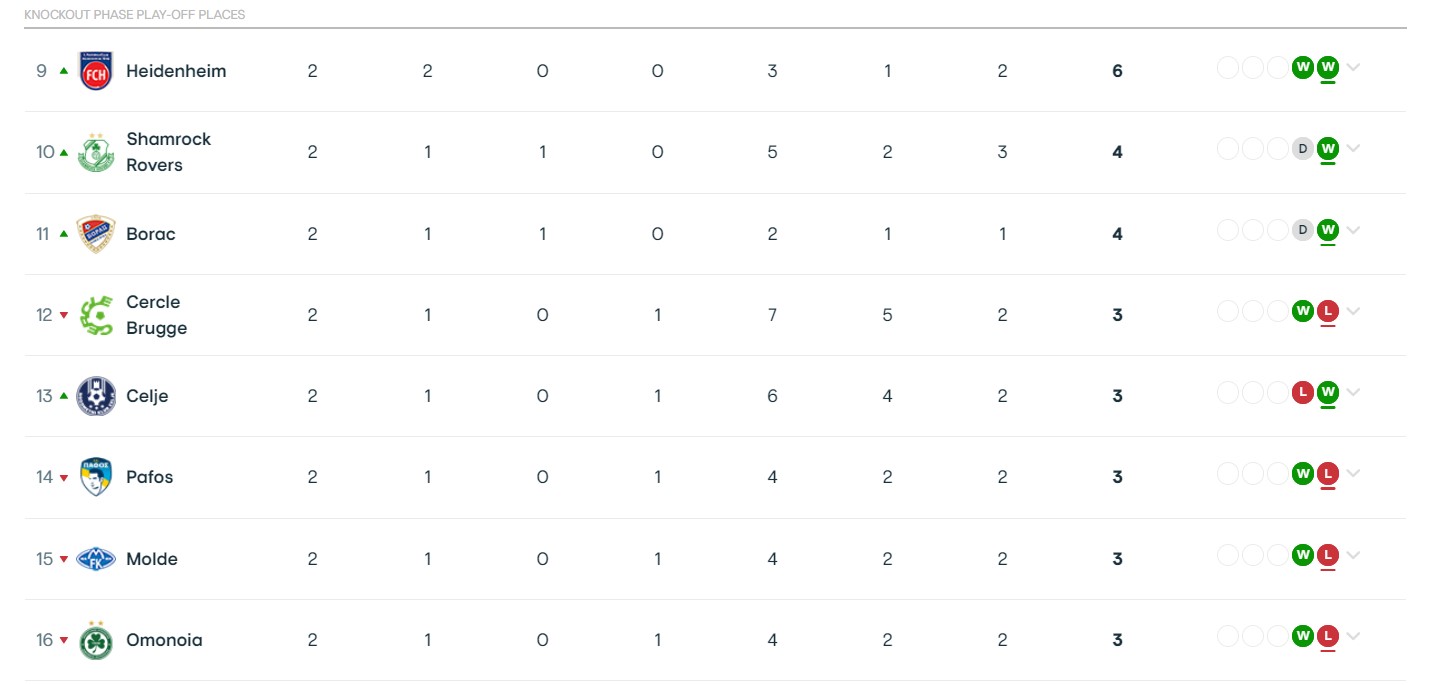Expand Omonoia's row details chevron
The width and height of the screenshot is (1430, 685).
[x=1353, y=636]
